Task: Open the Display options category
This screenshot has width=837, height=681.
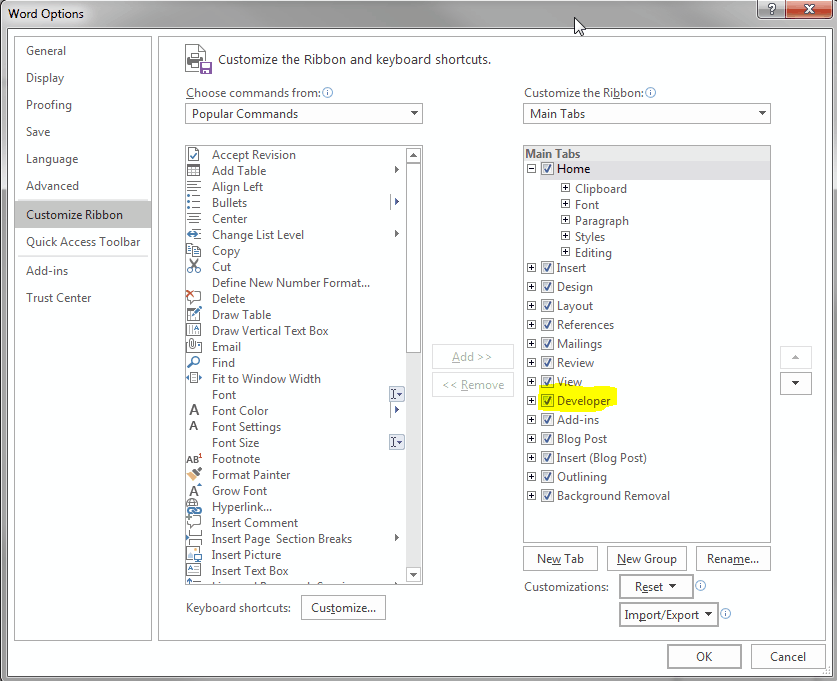Action: point(83,78)
